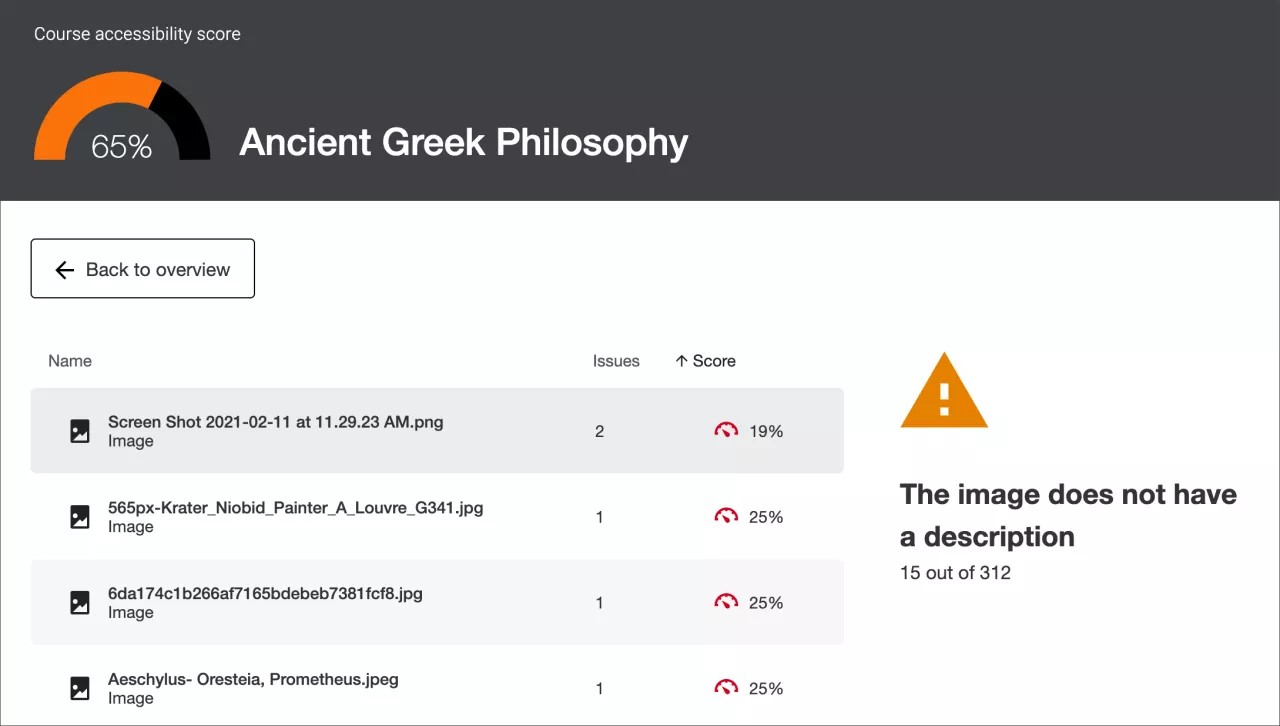The height and width of the screenshot is (726, 1280).
Task: Click the image icon for 6da174c1b266af7165bdebeb7381fcf8.jpg
Action: point(80,602)
